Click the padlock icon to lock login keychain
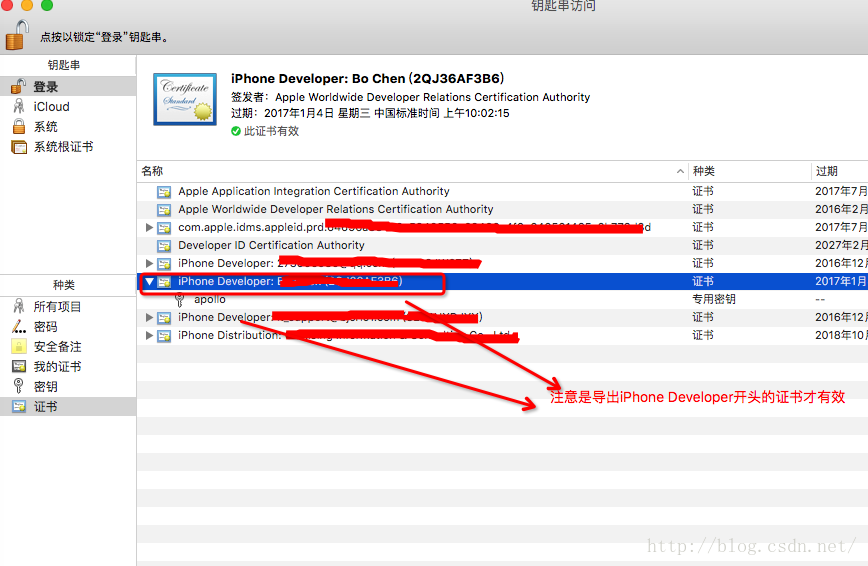Screen dimensions: 868x566 point(17,35)
